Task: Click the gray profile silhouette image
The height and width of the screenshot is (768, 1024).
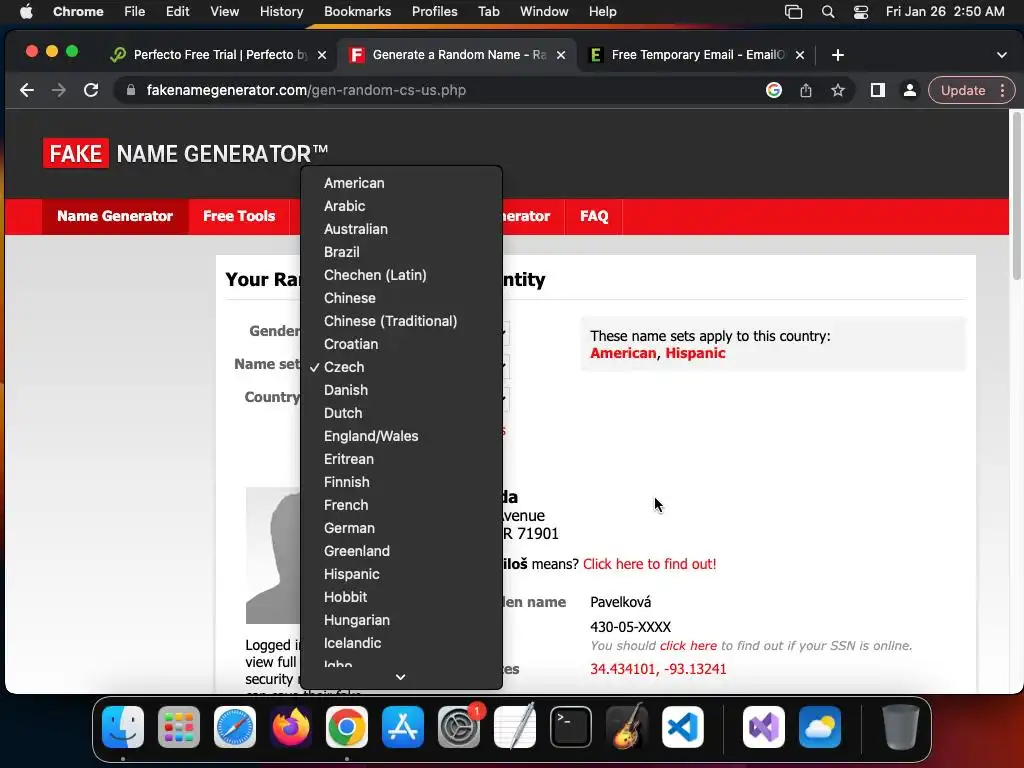Action: [273, 555]
